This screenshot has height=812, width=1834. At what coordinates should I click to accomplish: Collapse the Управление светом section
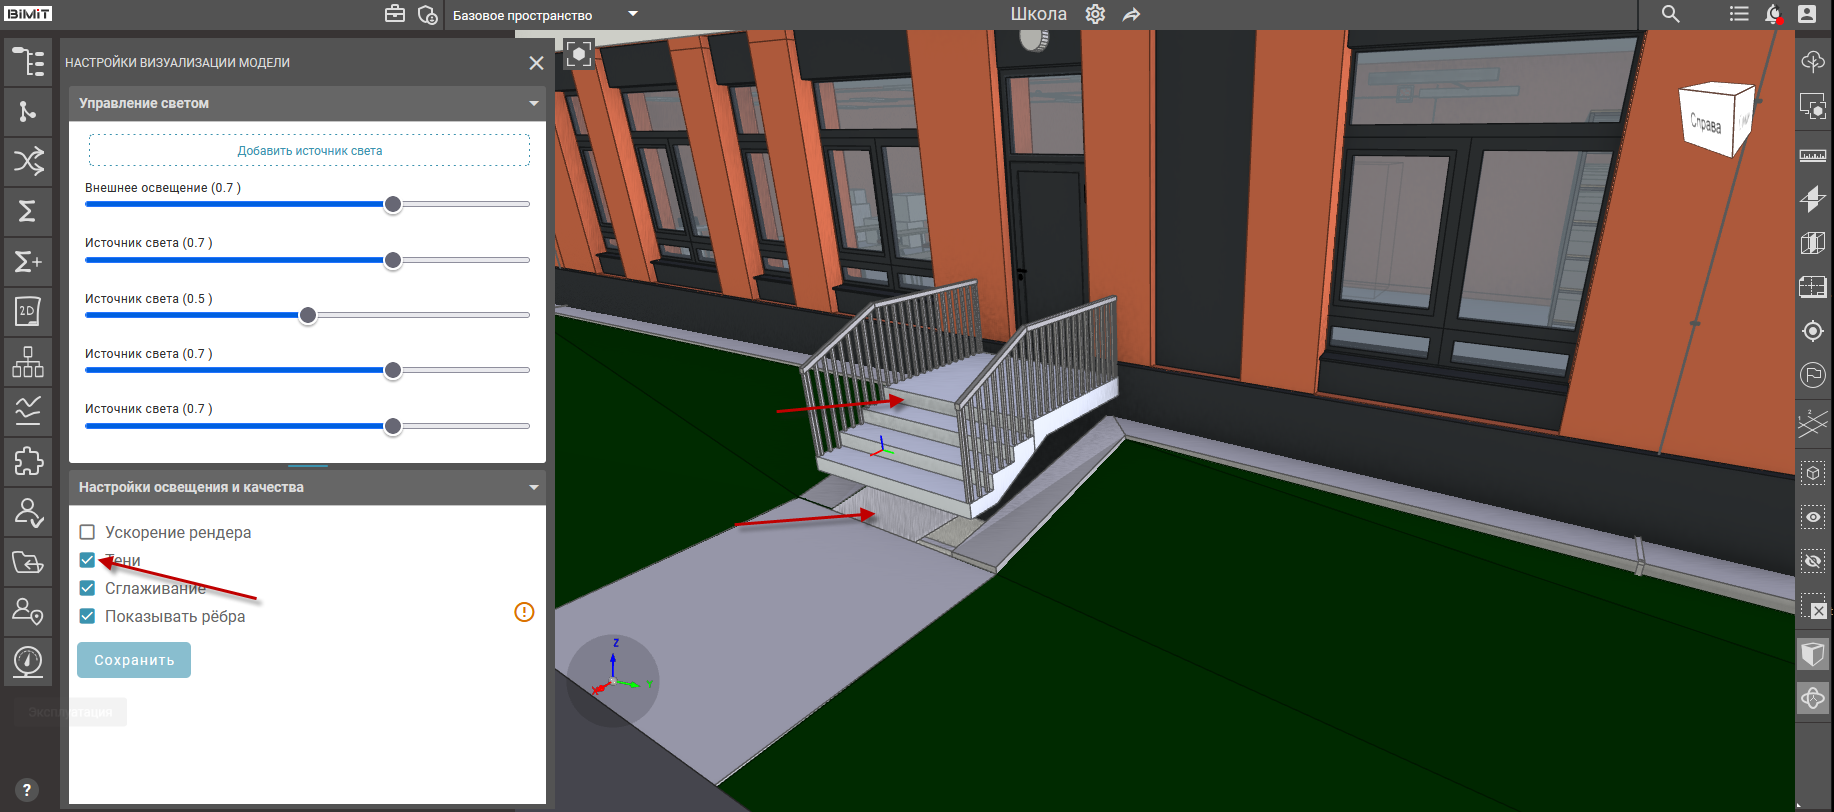533,103
